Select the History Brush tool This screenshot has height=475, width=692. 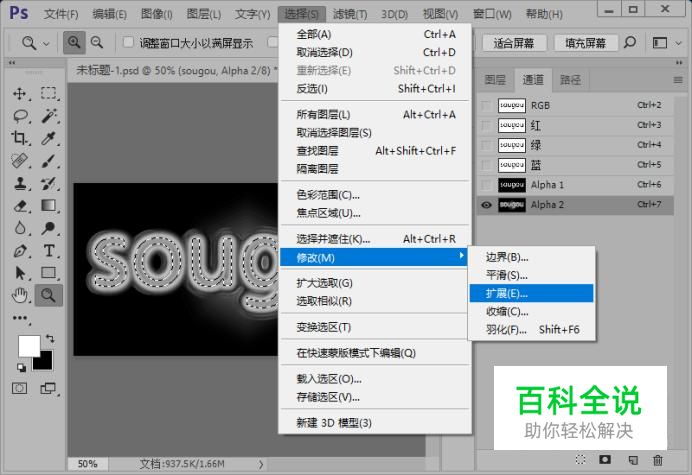(x=48, y=183)
